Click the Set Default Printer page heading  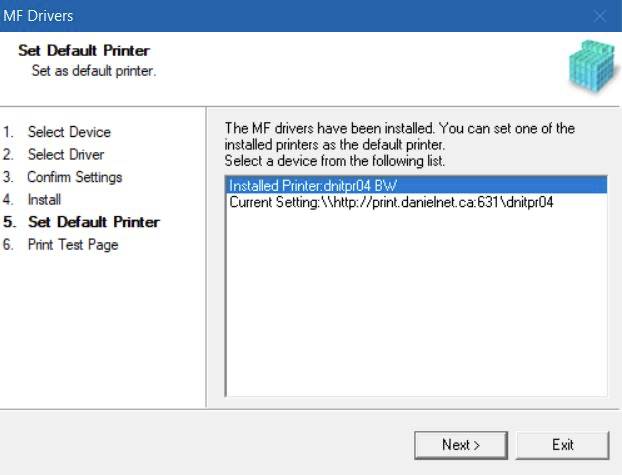pyautogui.click(x=84, y=51)
